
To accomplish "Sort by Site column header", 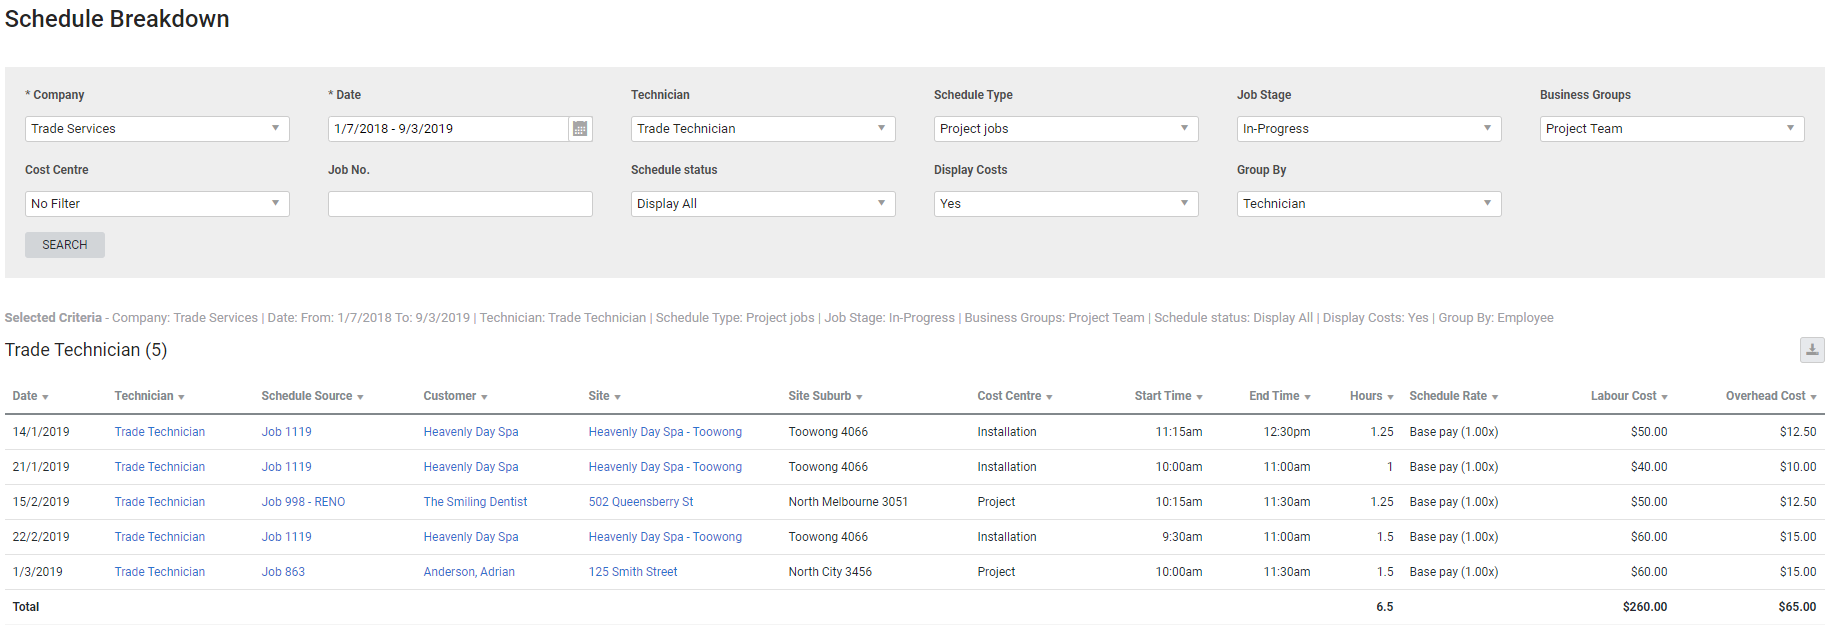I will point(604,396).
